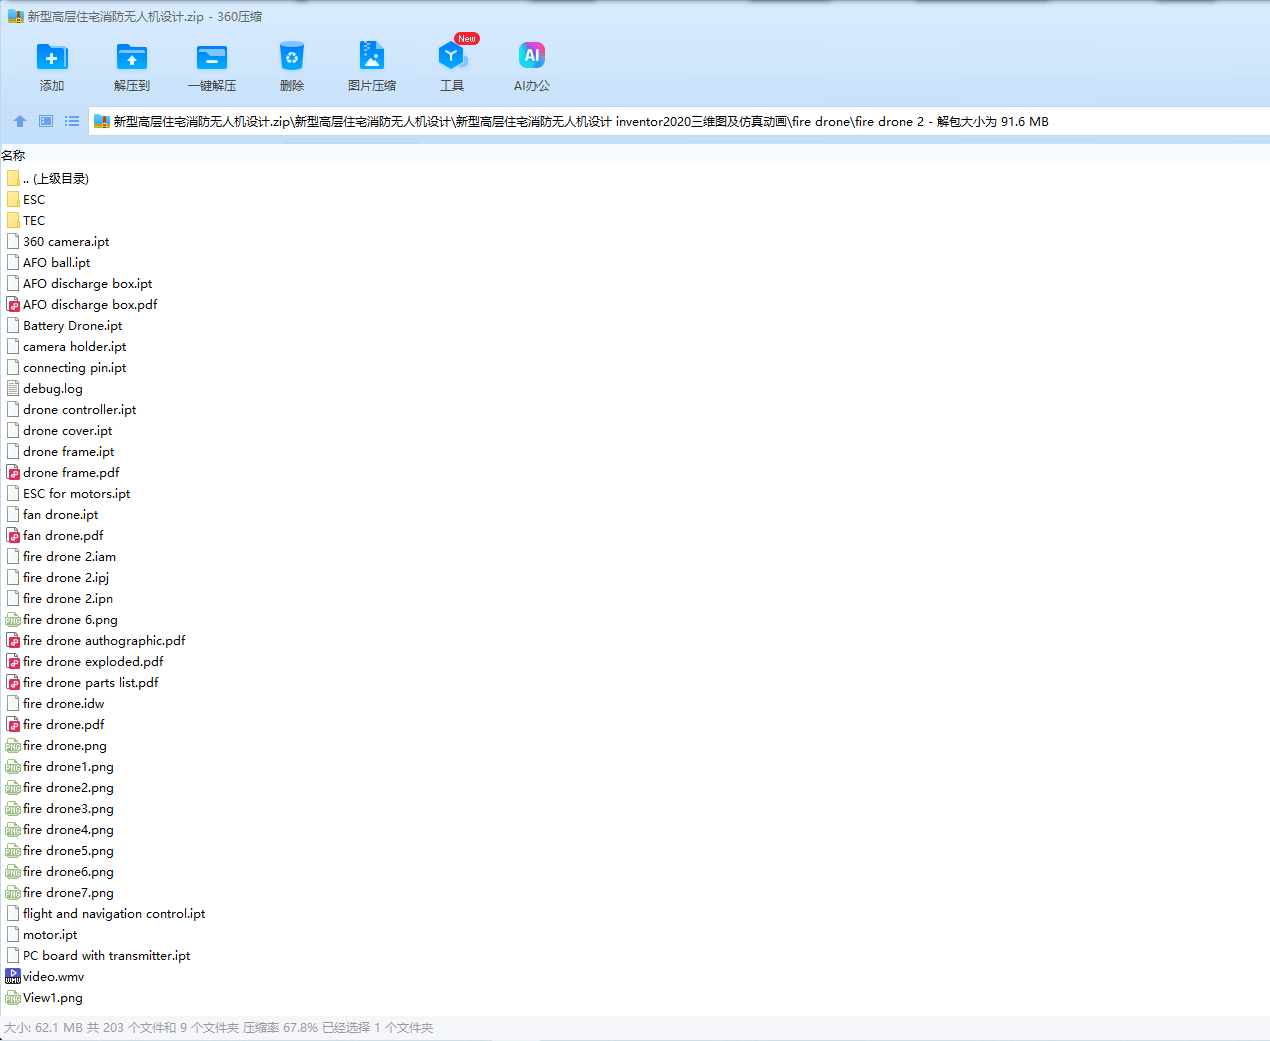Click image icon of fire drone 6.png
Viewport: 1270px width, 1041px height.
(x=13, y=620)
